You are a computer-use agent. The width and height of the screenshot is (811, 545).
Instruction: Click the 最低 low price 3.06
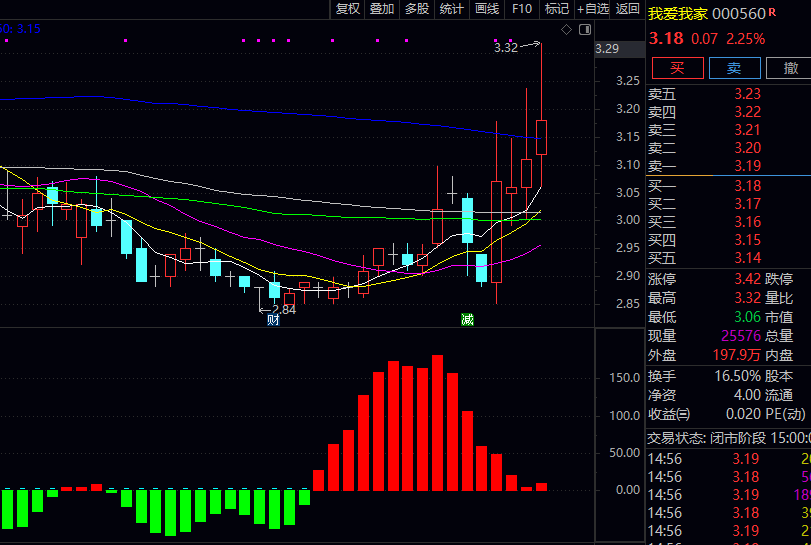[747, 317]
